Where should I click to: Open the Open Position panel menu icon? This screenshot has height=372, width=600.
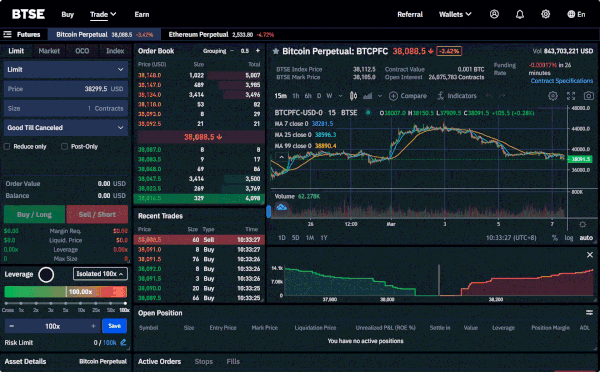589,313
